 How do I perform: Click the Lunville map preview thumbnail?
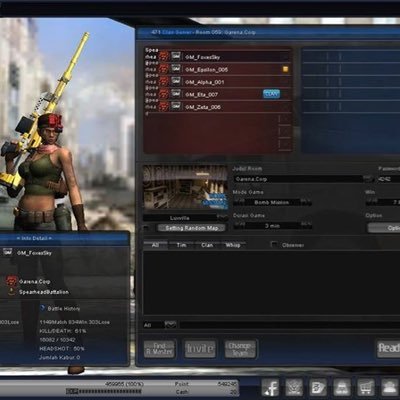pos(185,188)
